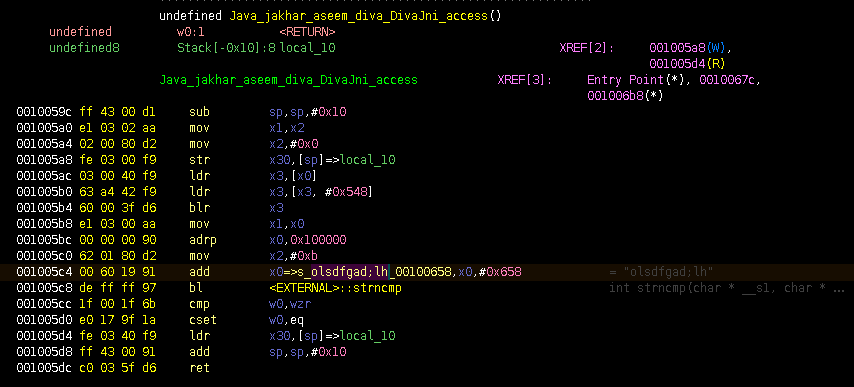Click address 001005b4
Screen dimensions: 854x387
tap(44, 208)
